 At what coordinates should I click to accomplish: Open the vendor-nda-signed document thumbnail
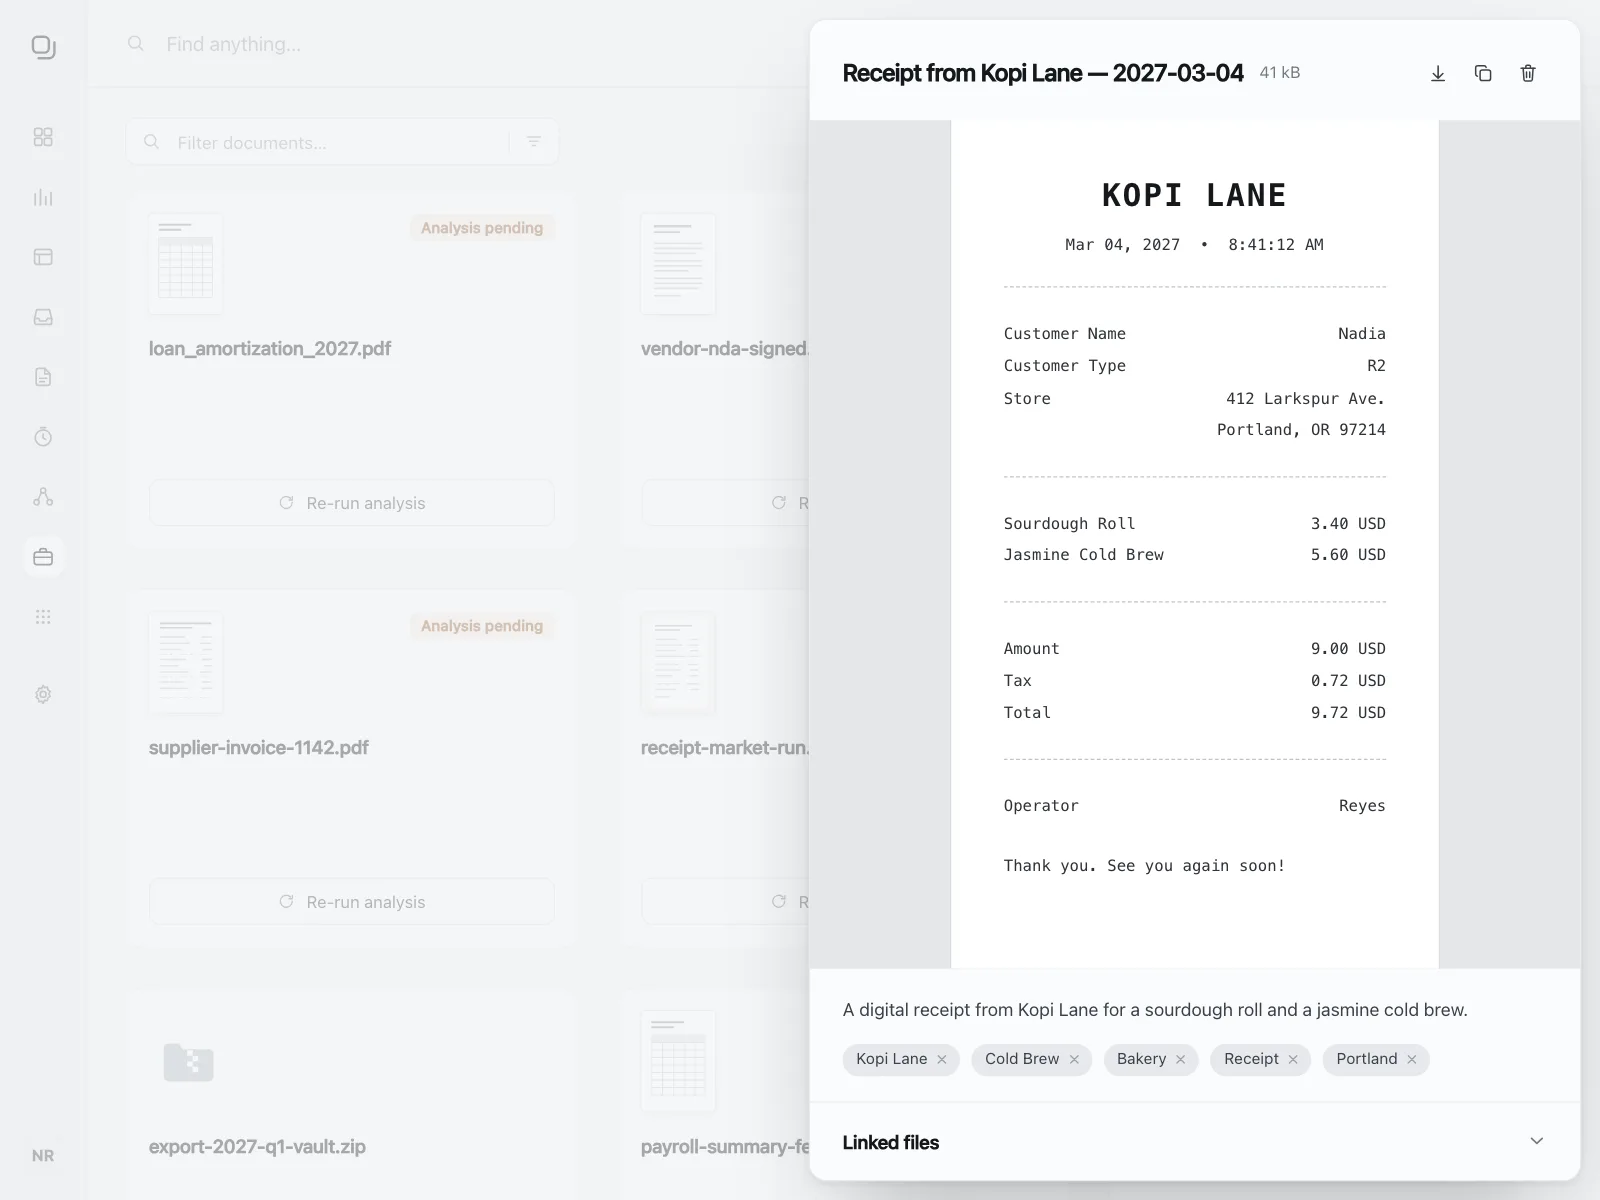[678, 264]
